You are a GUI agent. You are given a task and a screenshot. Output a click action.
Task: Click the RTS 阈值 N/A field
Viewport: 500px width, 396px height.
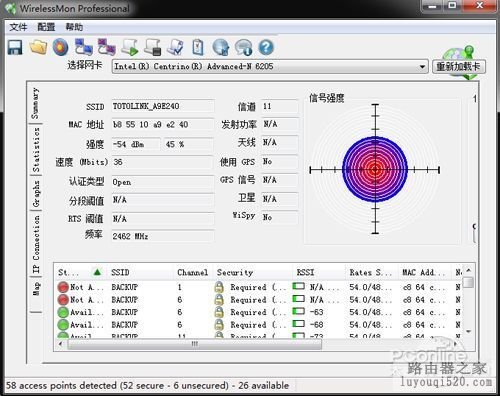[163, 219]
